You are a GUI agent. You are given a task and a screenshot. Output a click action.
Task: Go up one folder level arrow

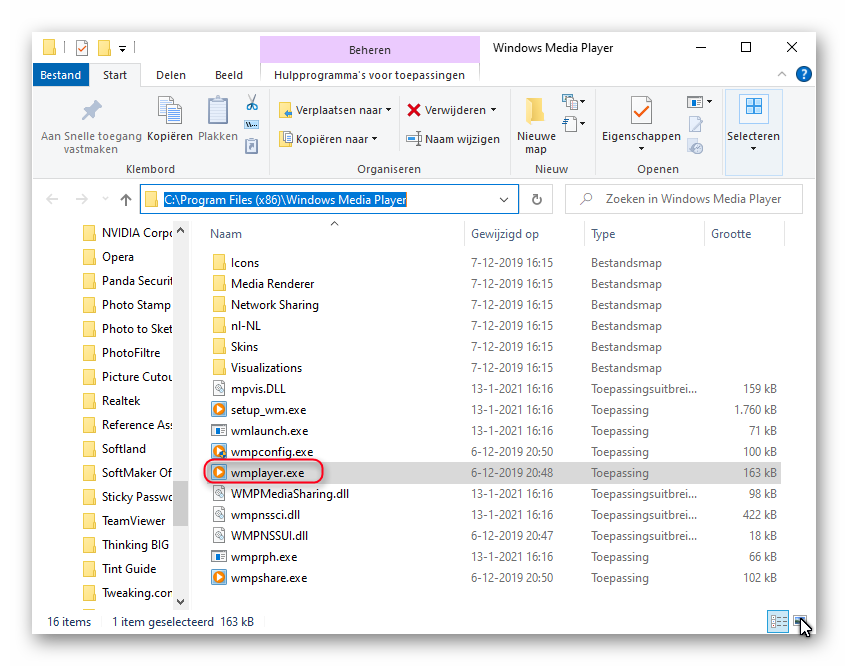[x=125, y=200]
